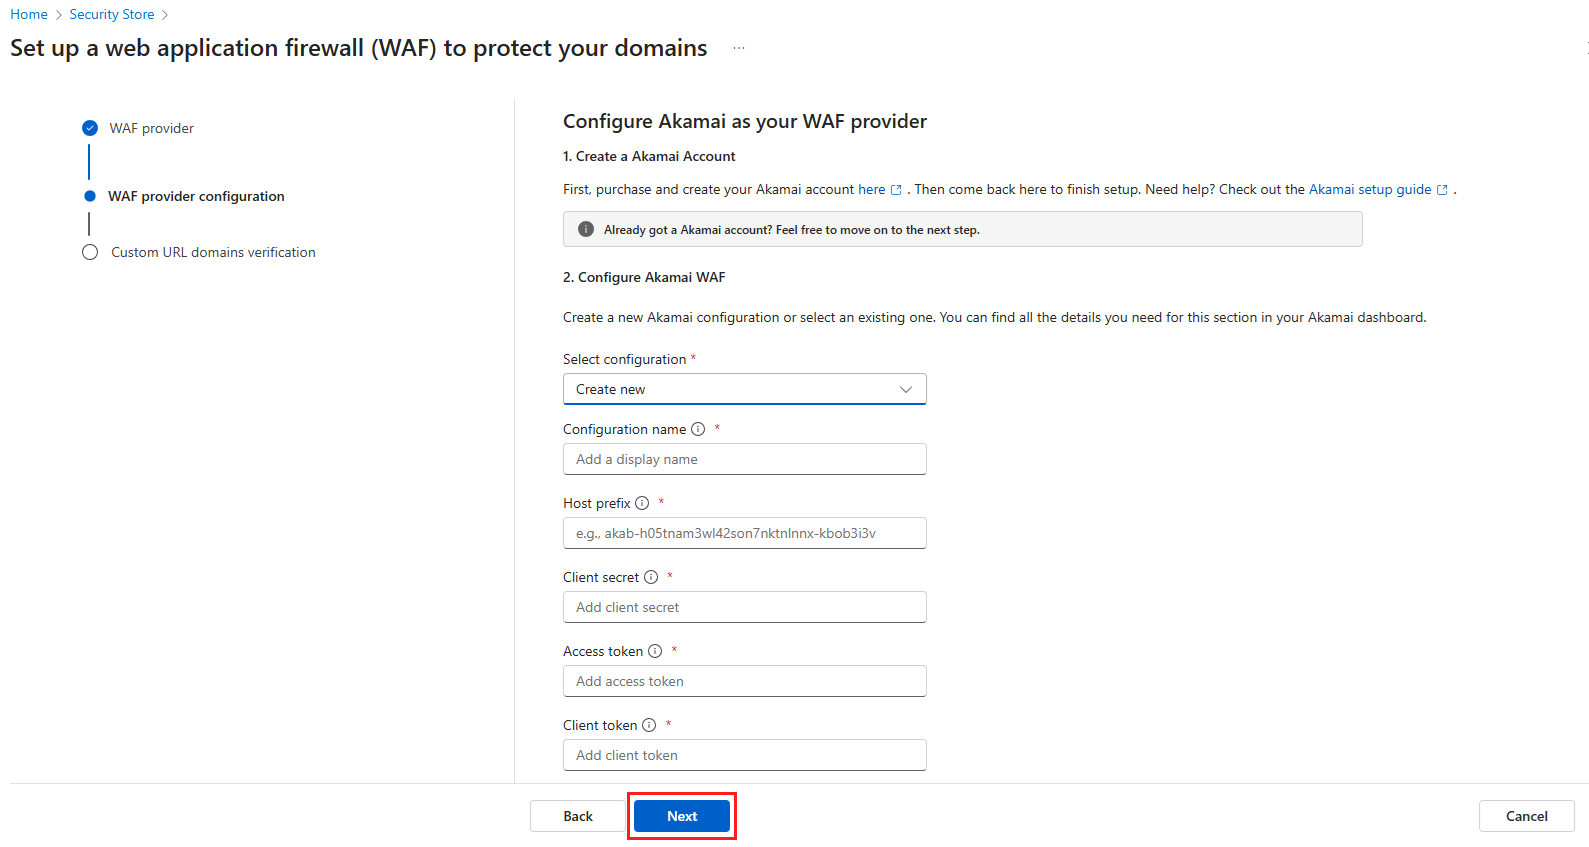Click the info icon in the Akamai account banner
The image size is (1589, 847).
pos(586,229)
